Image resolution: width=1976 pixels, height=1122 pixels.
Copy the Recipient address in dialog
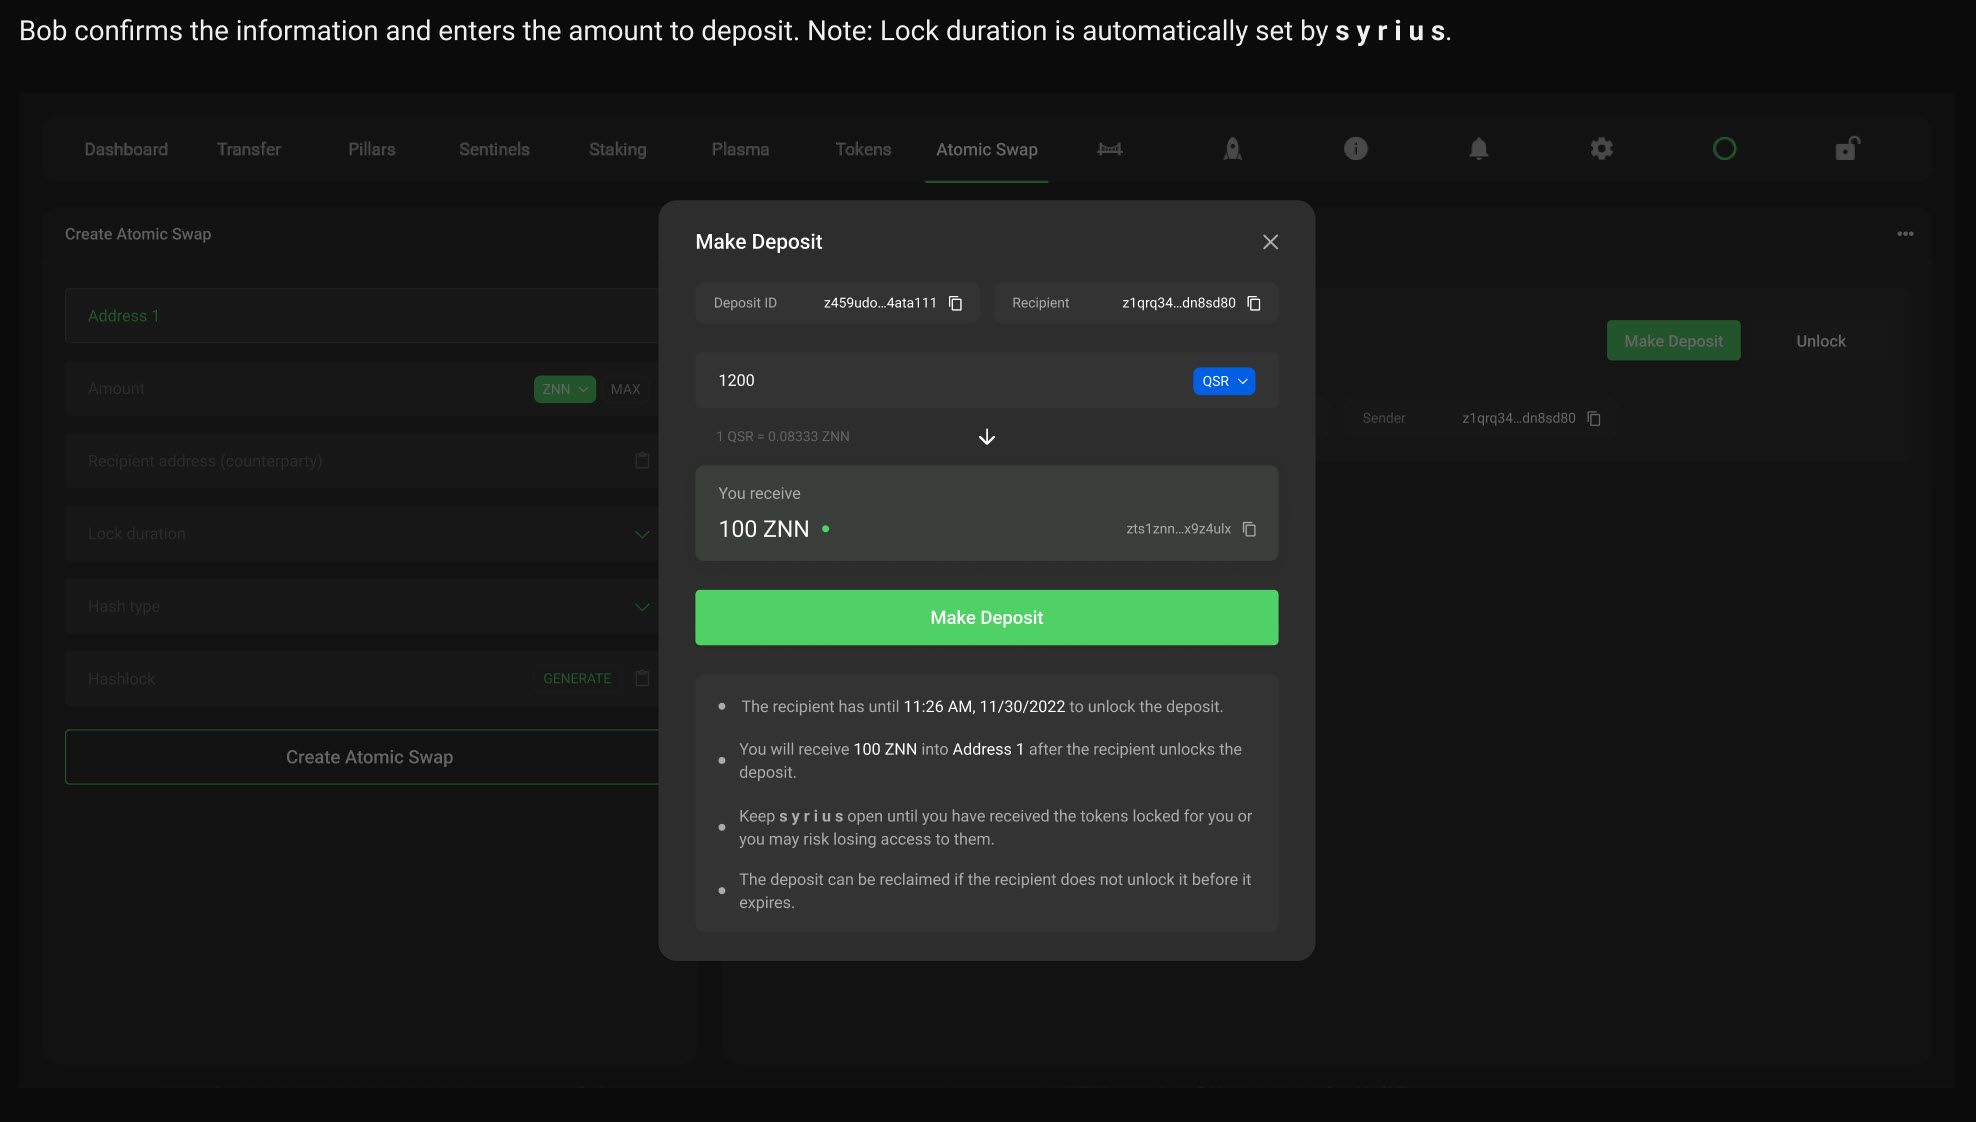coord(1253,303)
